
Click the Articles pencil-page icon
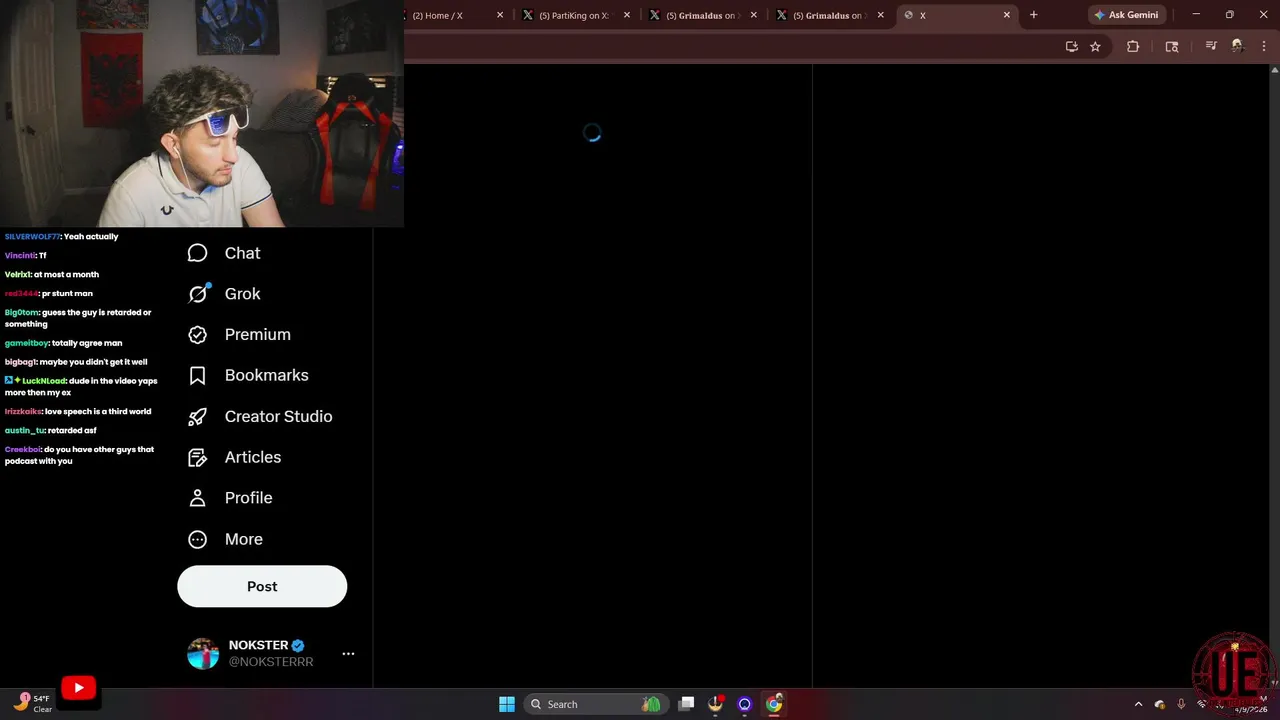(198, 457)
